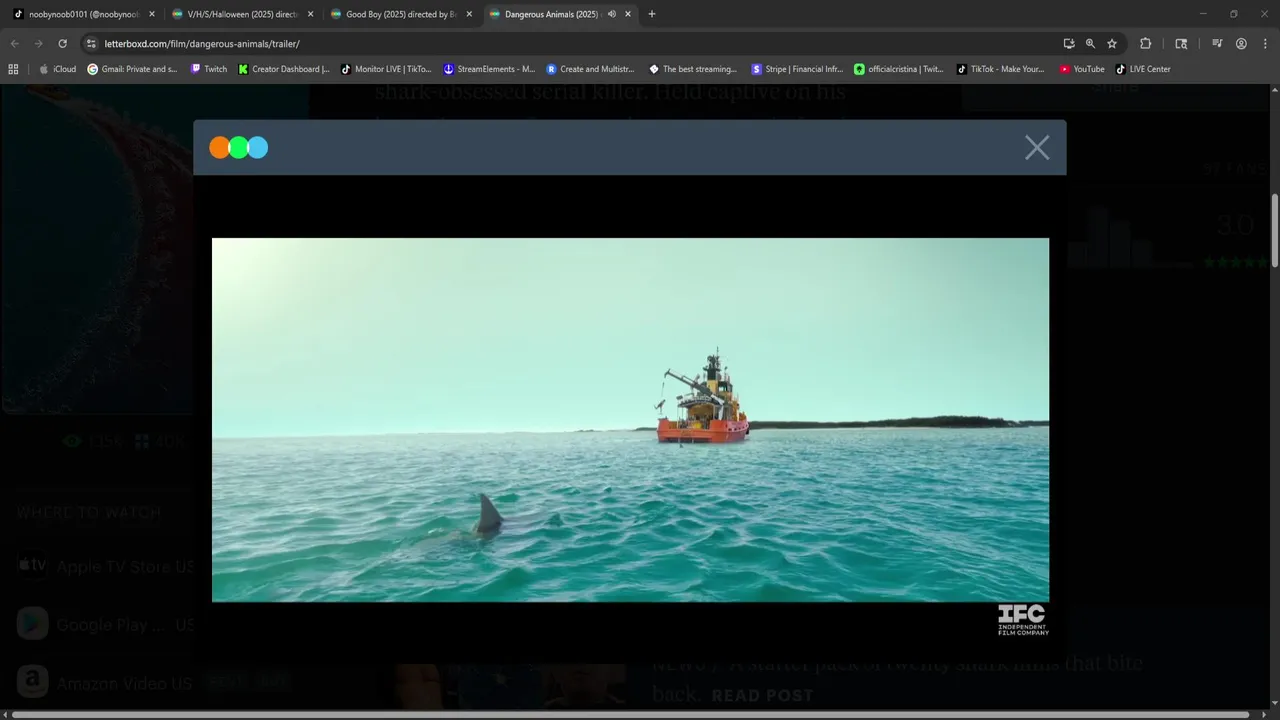Open the Twitch bookmark
Screen dimensions: 1280x720
click(209, 69)
